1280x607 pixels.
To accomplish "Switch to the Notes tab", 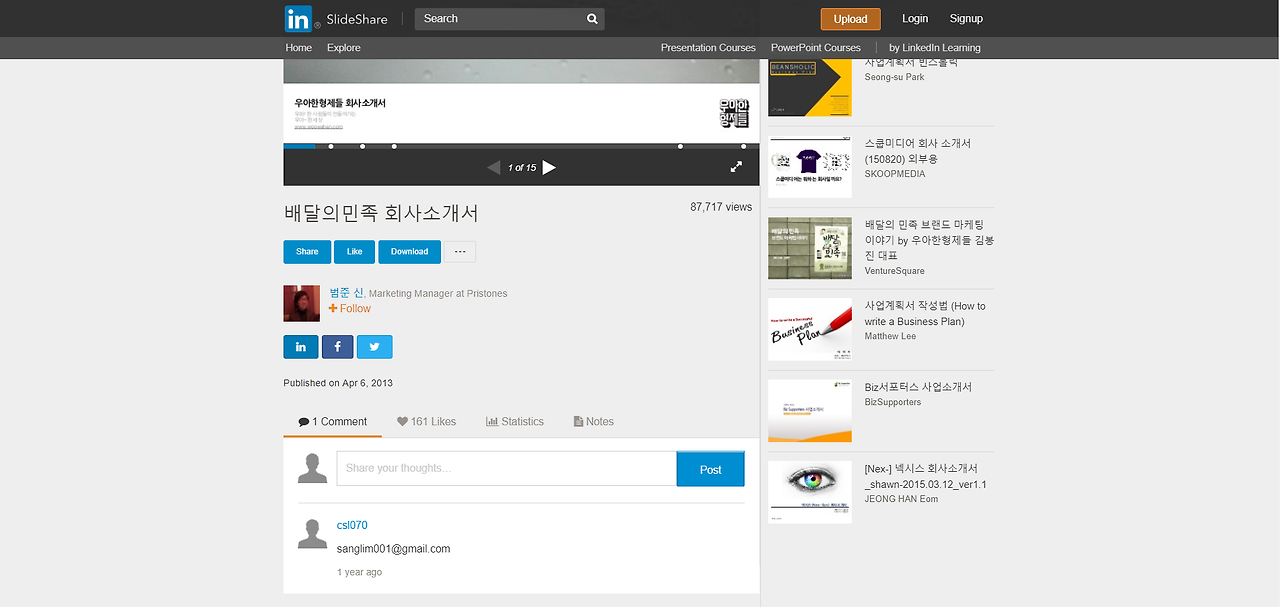I will pyautogui.click(x=594, y=422).
